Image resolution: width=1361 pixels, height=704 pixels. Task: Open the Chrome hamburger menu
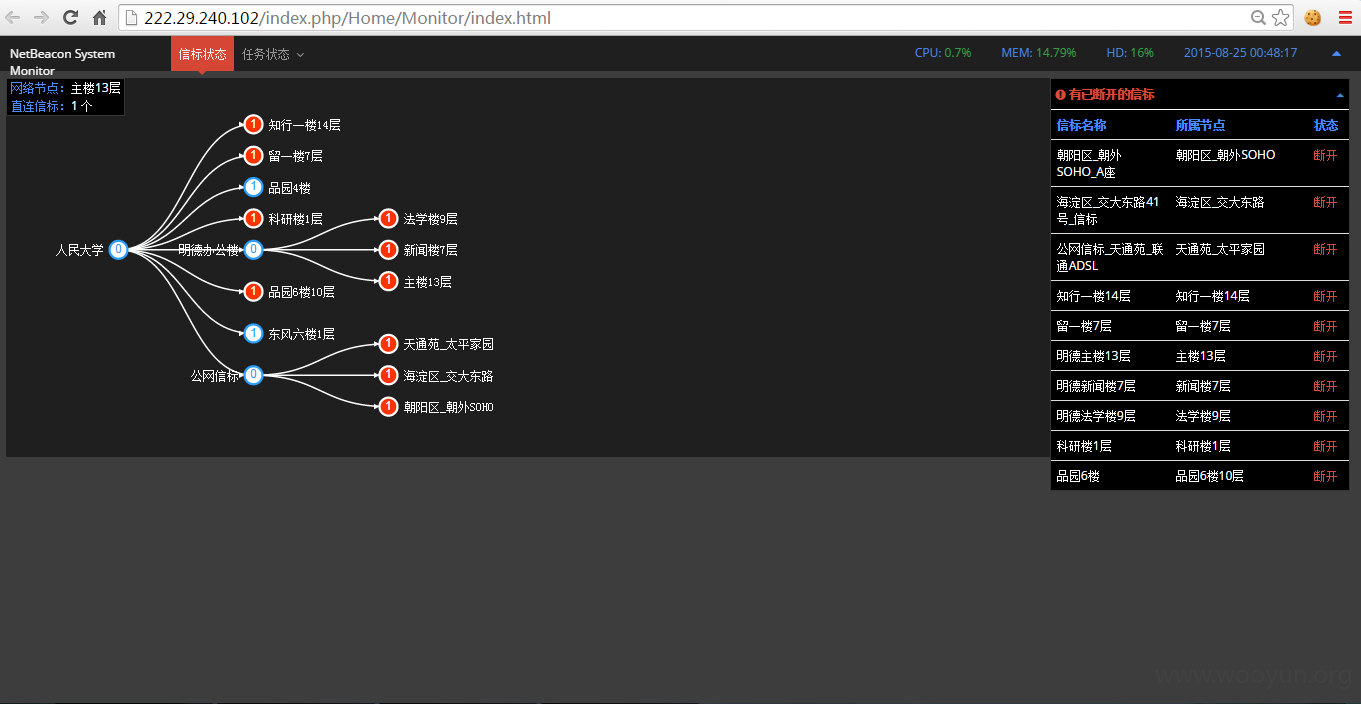click(1344, 17)
